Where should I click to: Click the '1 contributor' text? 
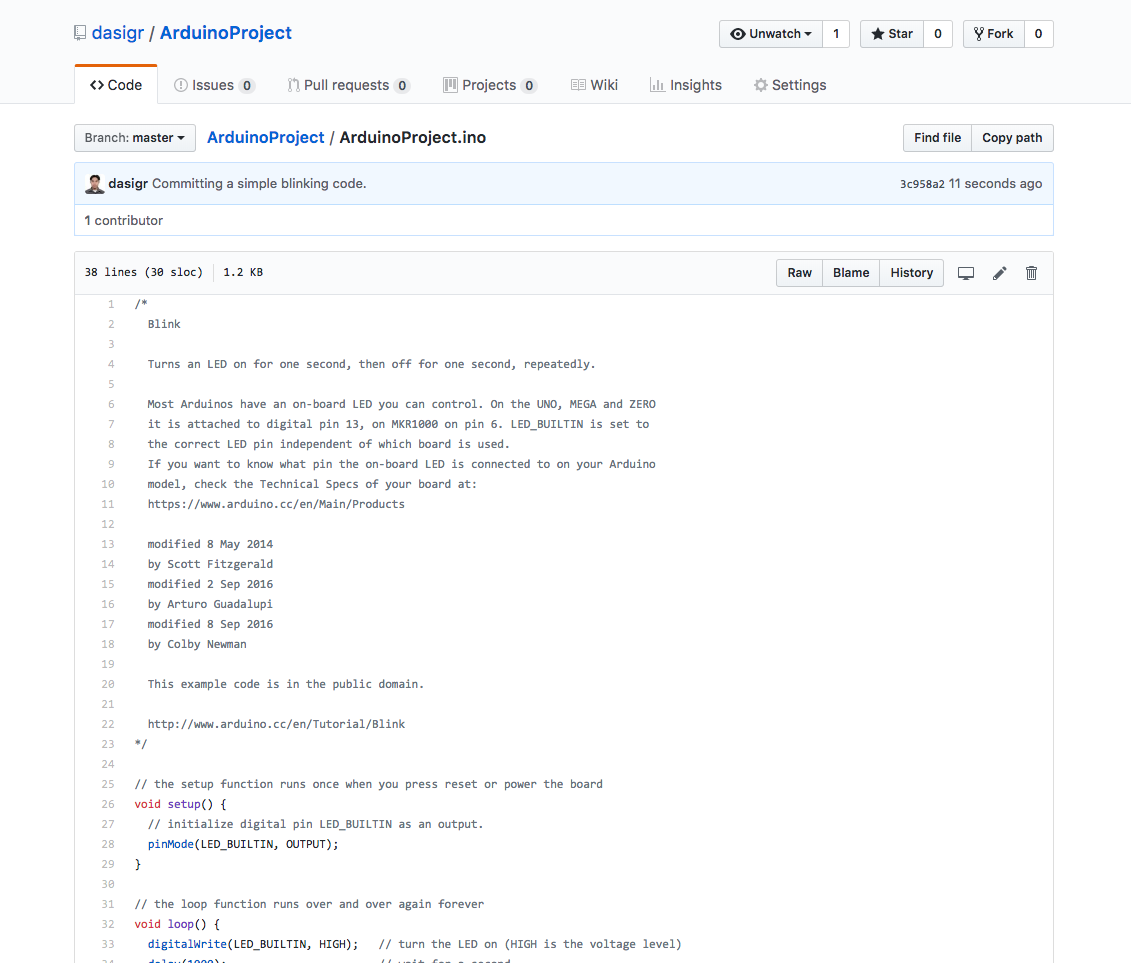click(x=123, y=221)
